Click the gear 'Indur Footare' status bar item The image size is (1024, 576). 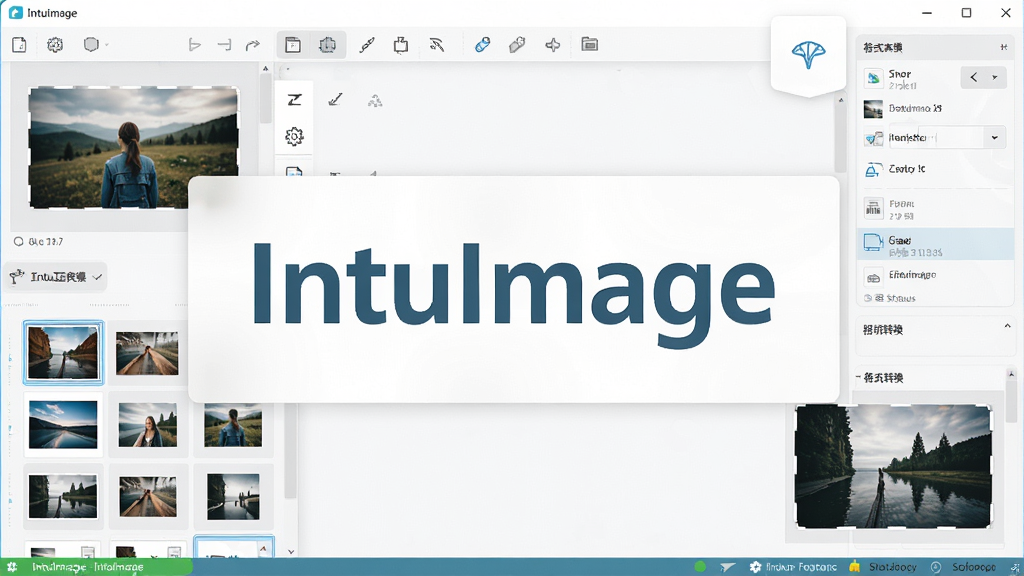(x=793, y=567)
